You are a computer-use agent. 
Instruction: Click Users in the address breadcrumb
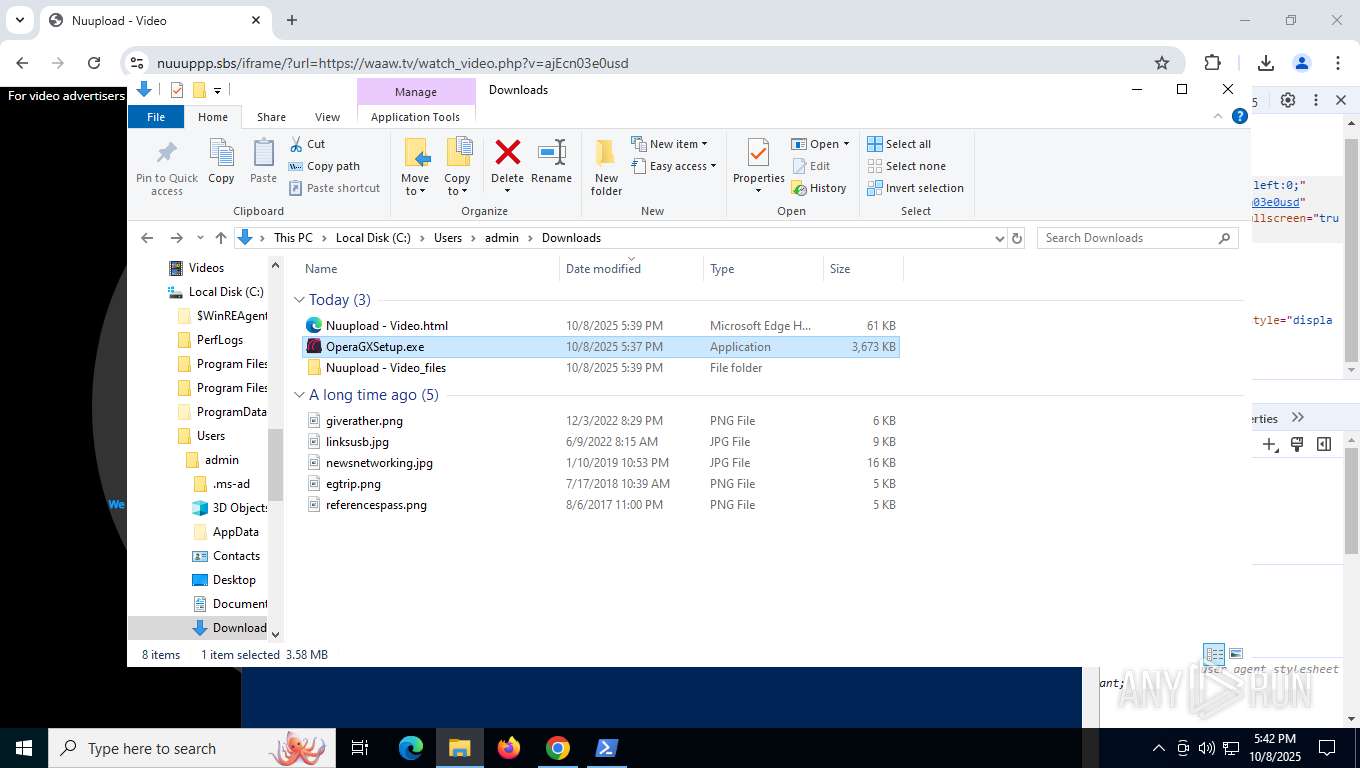click(448, 238)
